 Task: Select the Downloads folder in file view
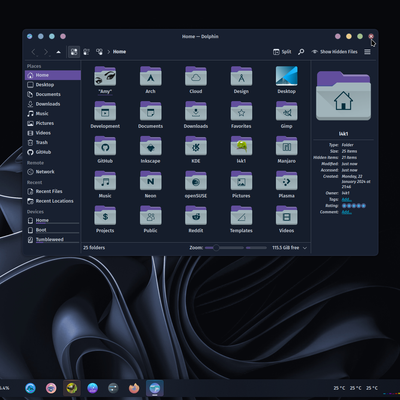(196, 115)
